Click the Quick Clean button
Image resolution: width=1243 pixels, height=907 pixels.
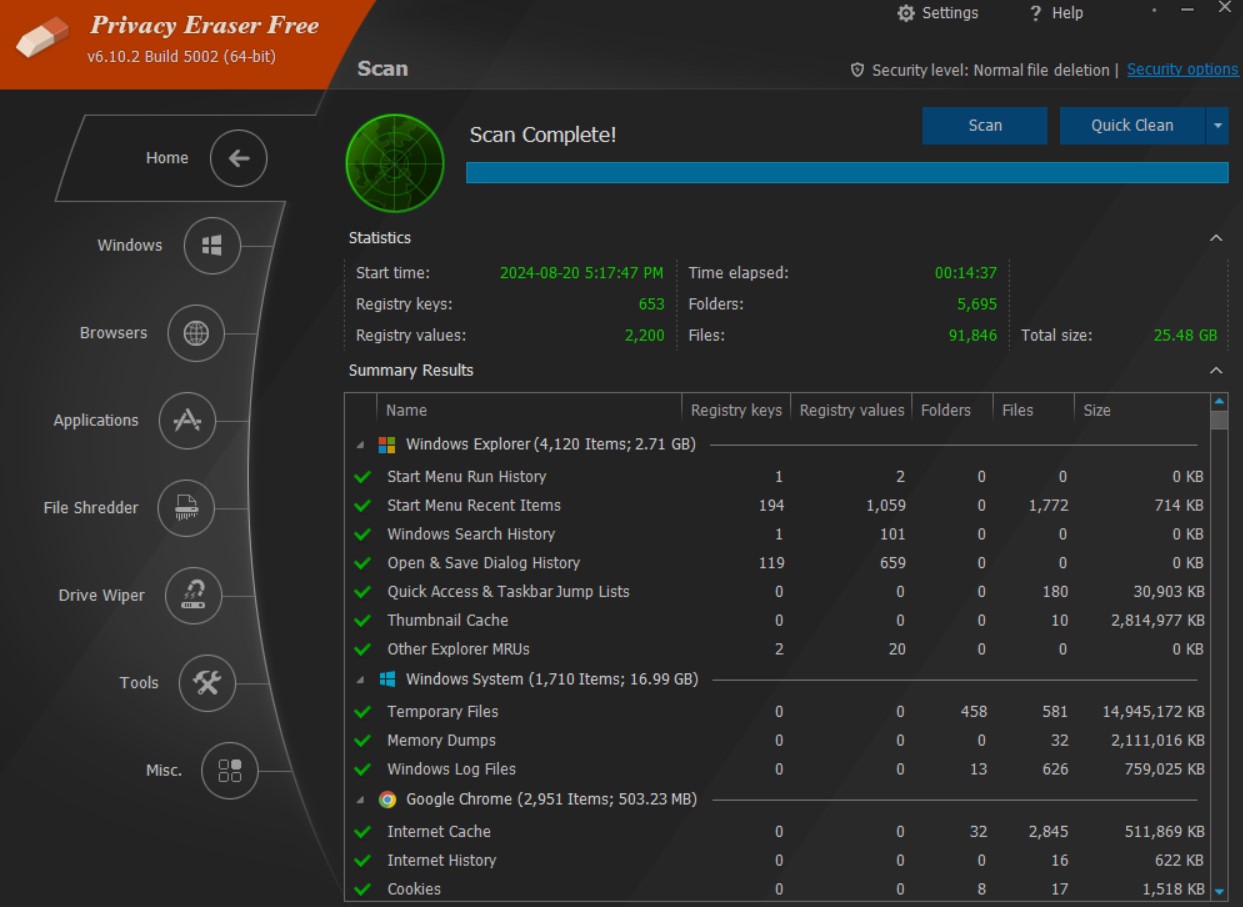pos(1132,126)
